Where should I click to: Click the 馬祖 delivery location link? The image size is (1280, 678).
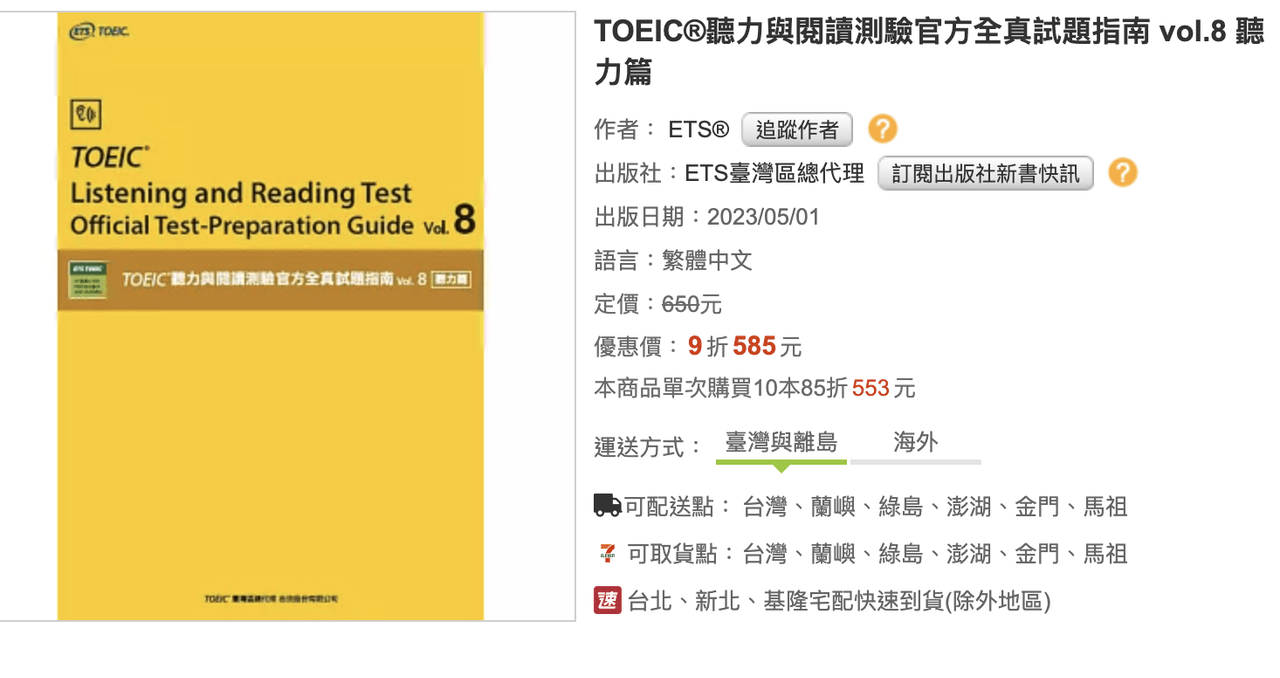pos(1104,506)
